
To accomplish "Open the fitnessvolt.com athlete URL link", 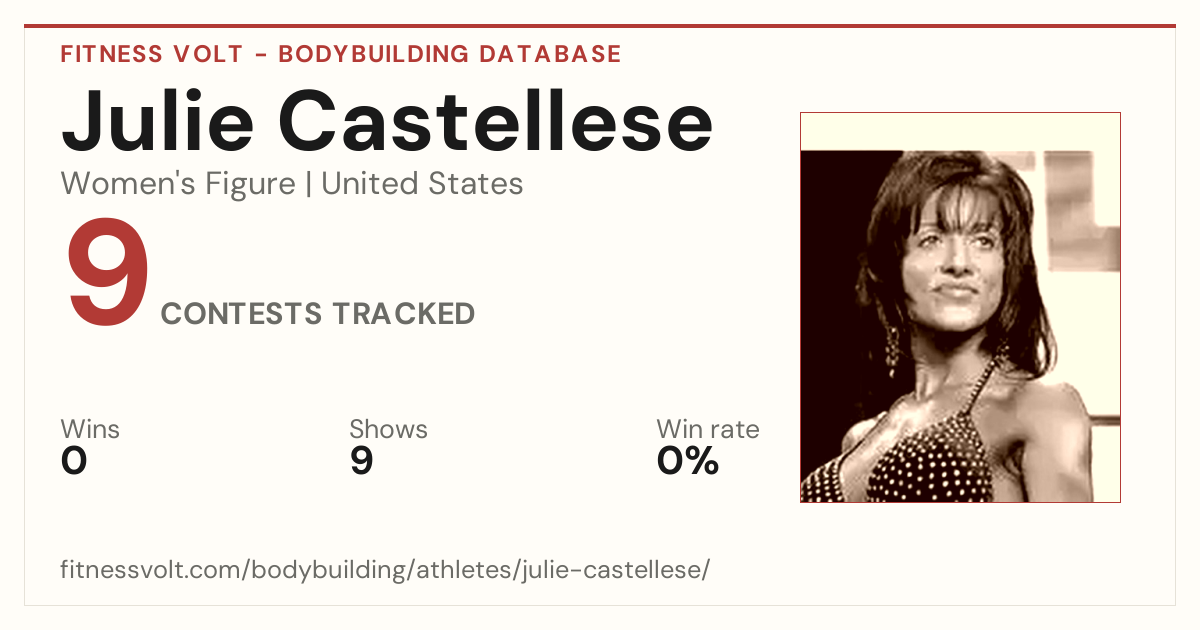I will tap(385, 570).
